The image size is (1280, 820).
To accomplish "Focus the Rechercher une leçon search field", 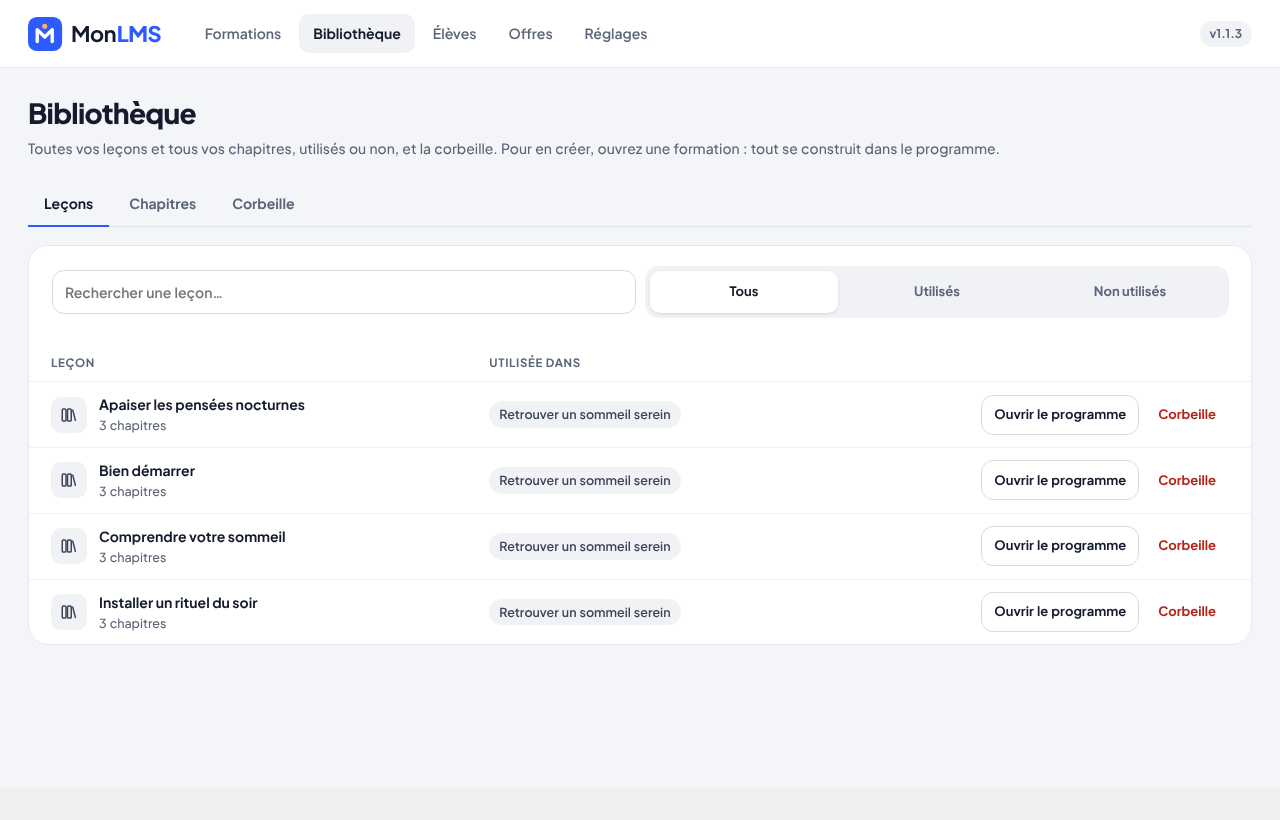I will tap(344, 292).
